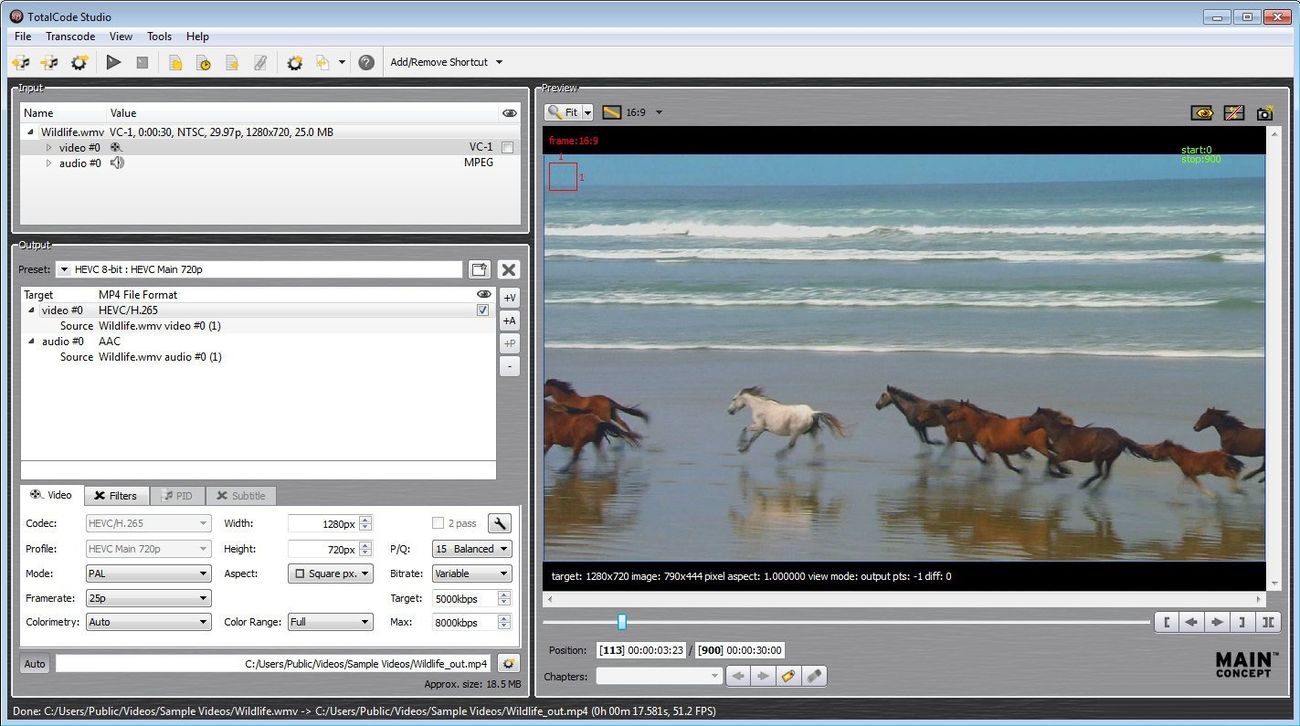Switch to the Filters tab
Screen dimensions: 1300x726
point(115,495)
